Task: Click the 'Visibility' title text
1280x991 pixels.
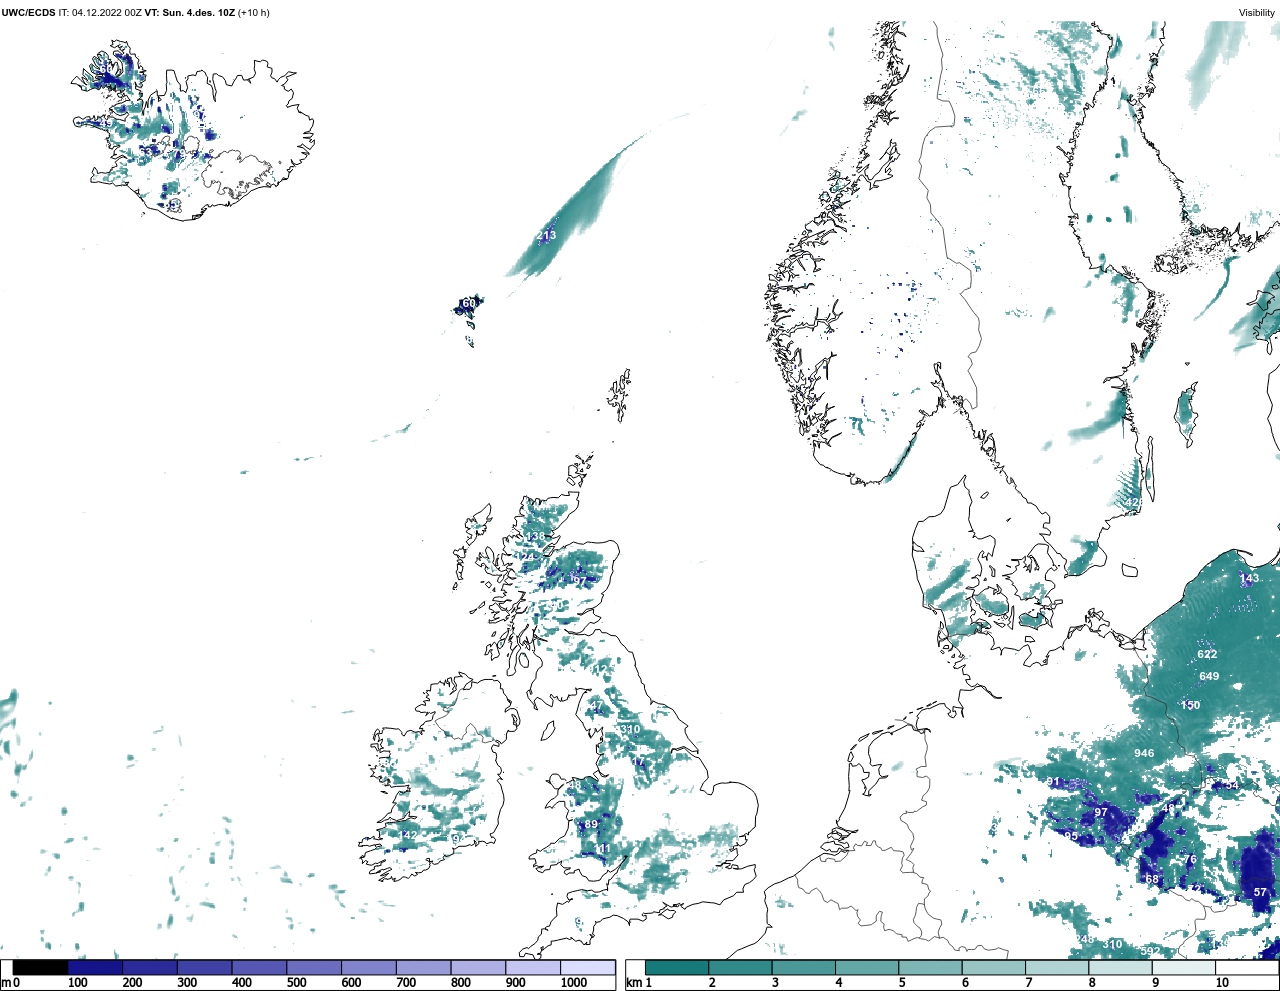Action: coord(1257,13)
